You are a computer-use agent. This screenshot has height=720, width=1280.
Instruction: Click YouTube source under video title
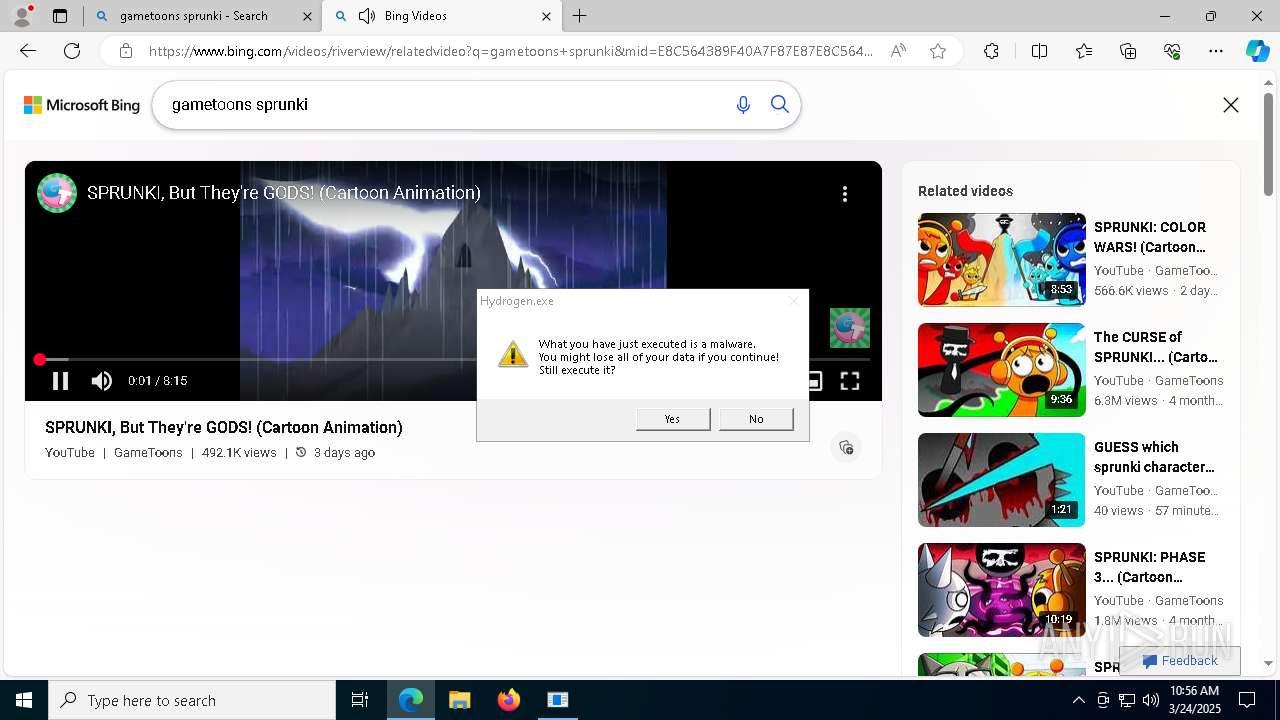tap(70, 453)
